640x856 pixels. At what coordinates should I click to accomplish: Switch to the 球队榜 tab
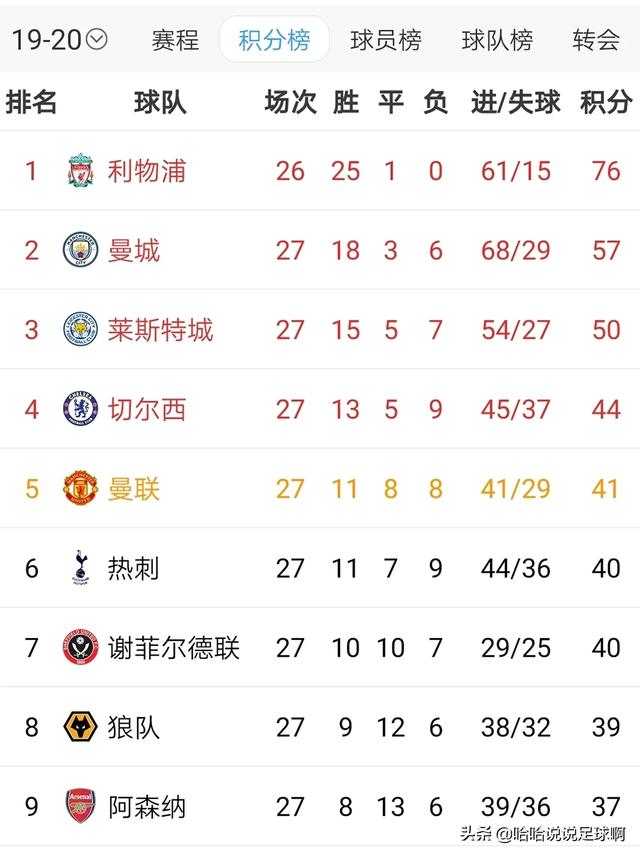497,41
